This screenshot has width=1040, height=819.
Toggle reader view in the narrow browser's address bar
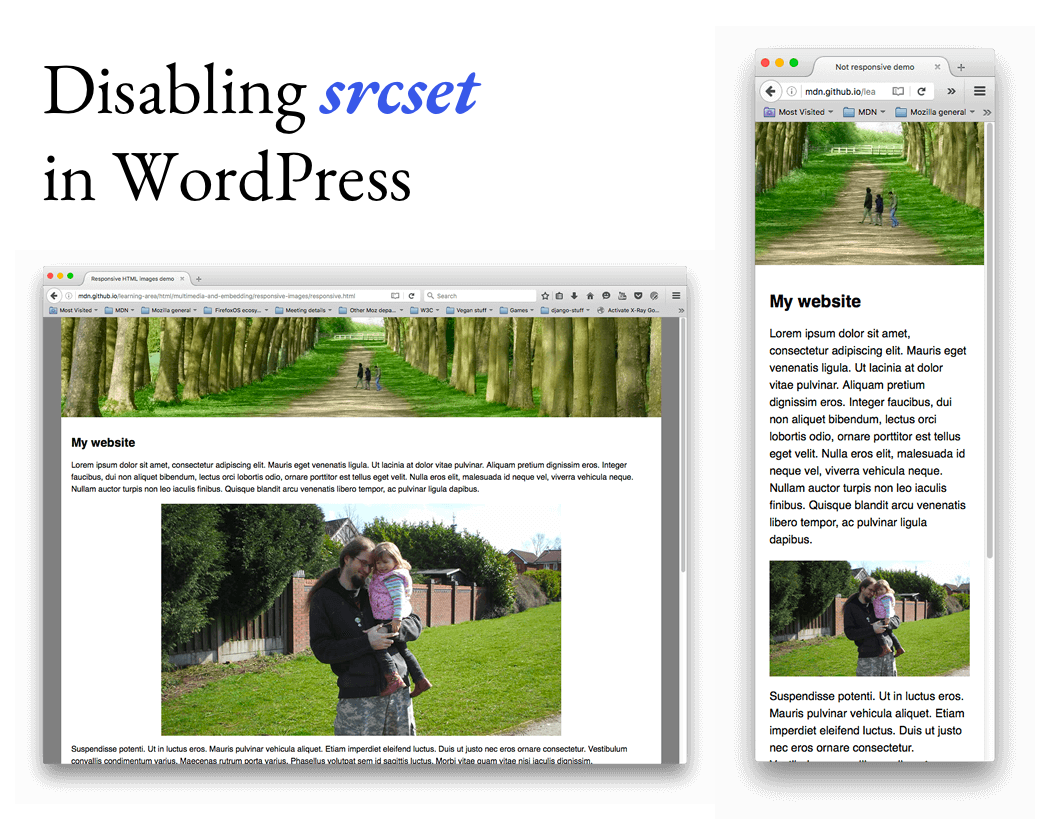tap(898, 91)
